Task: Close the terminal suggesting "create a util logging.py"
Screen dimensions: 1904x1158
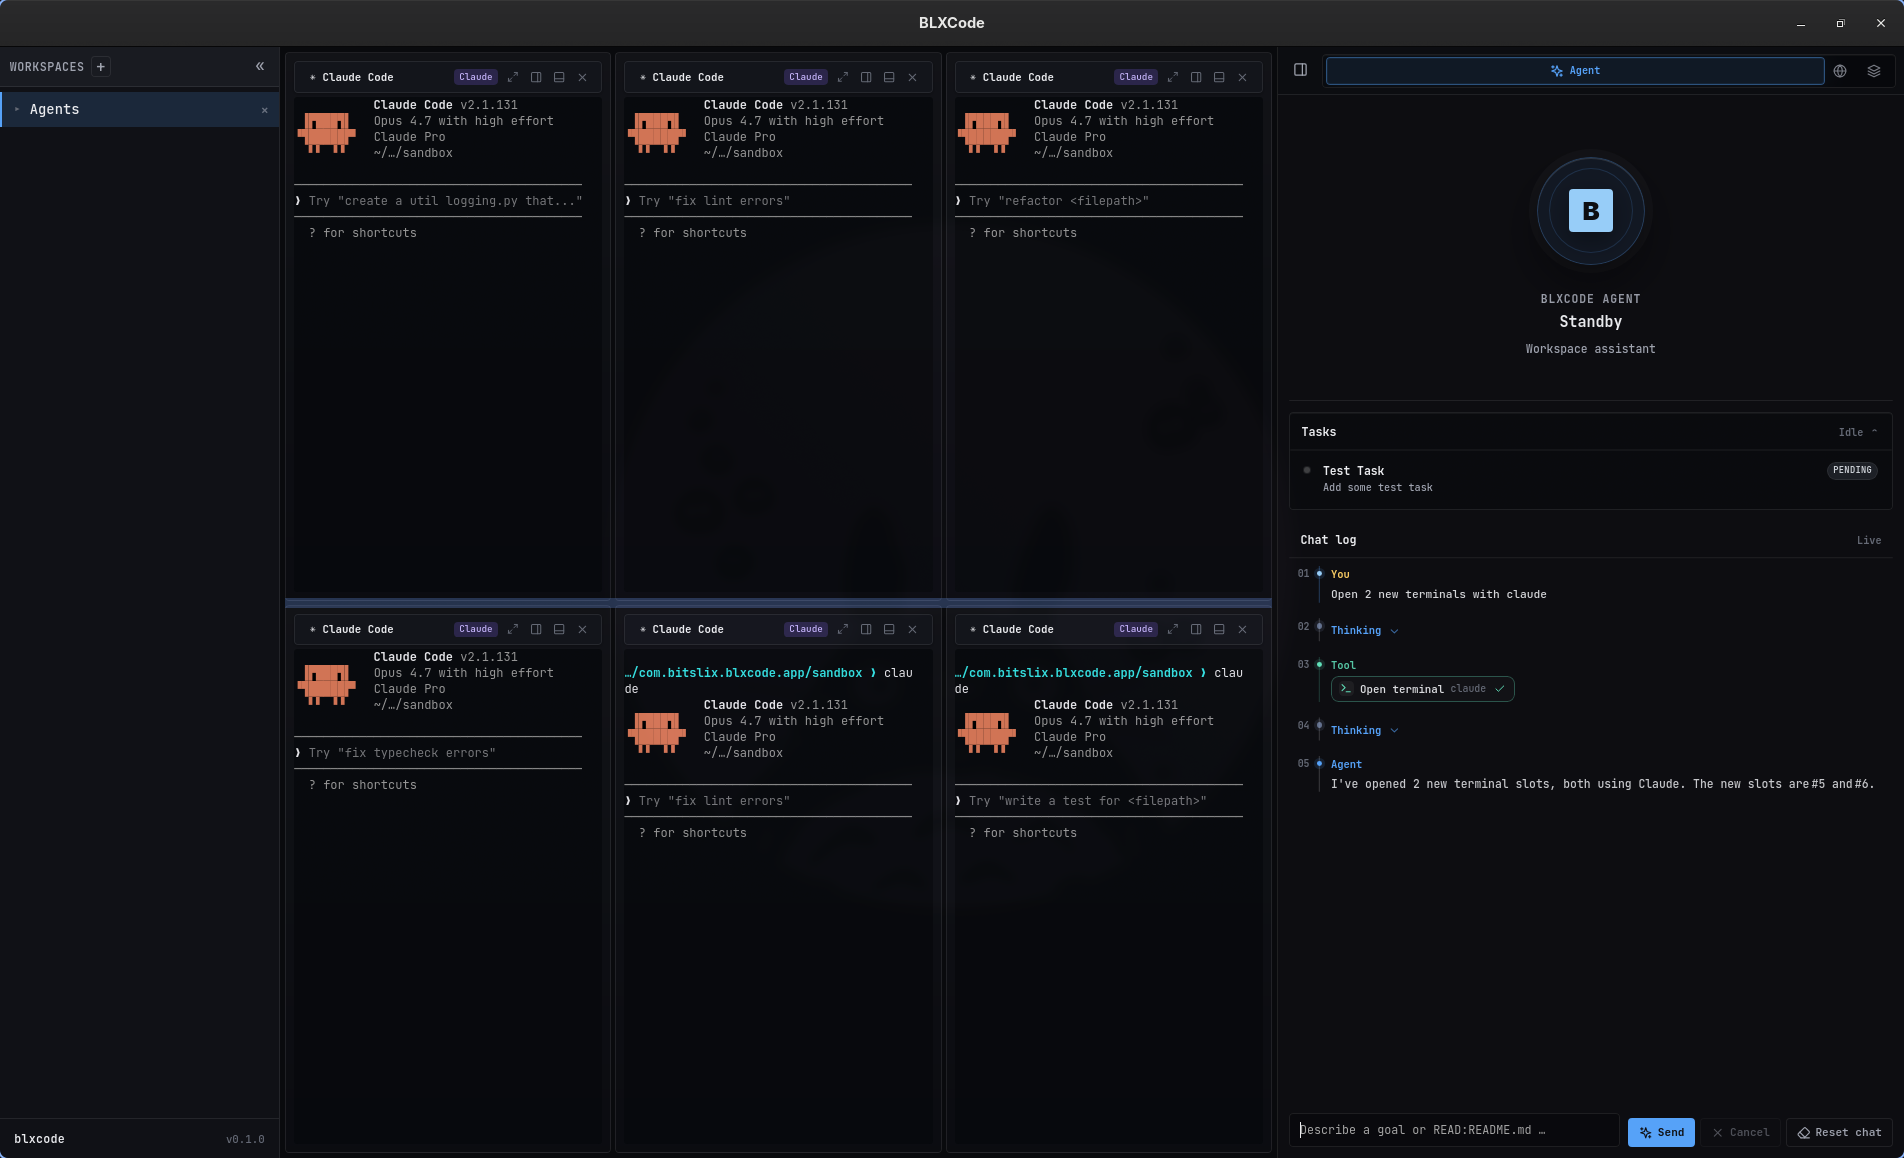Action: 582,77
